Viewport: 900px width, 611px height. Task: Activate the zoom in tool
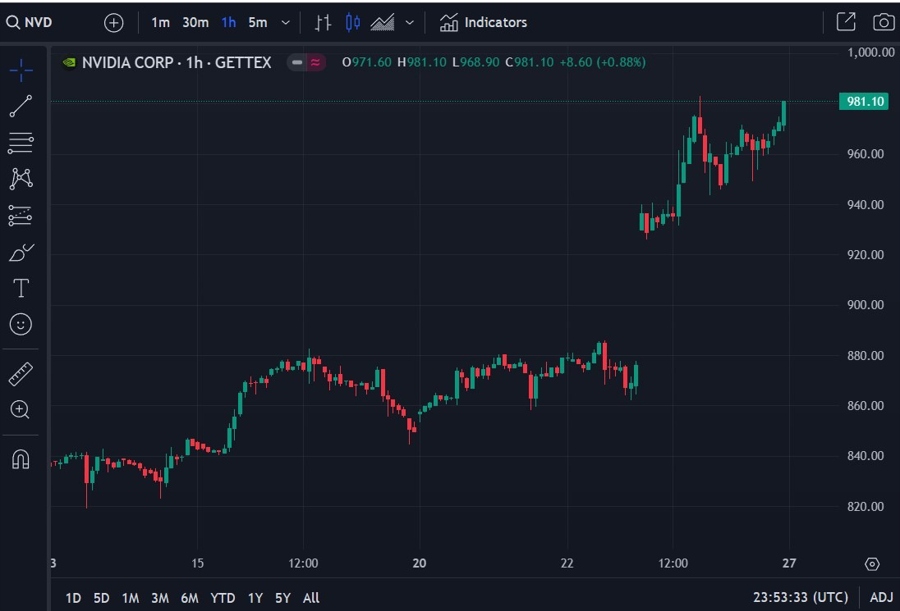point(20,409)
